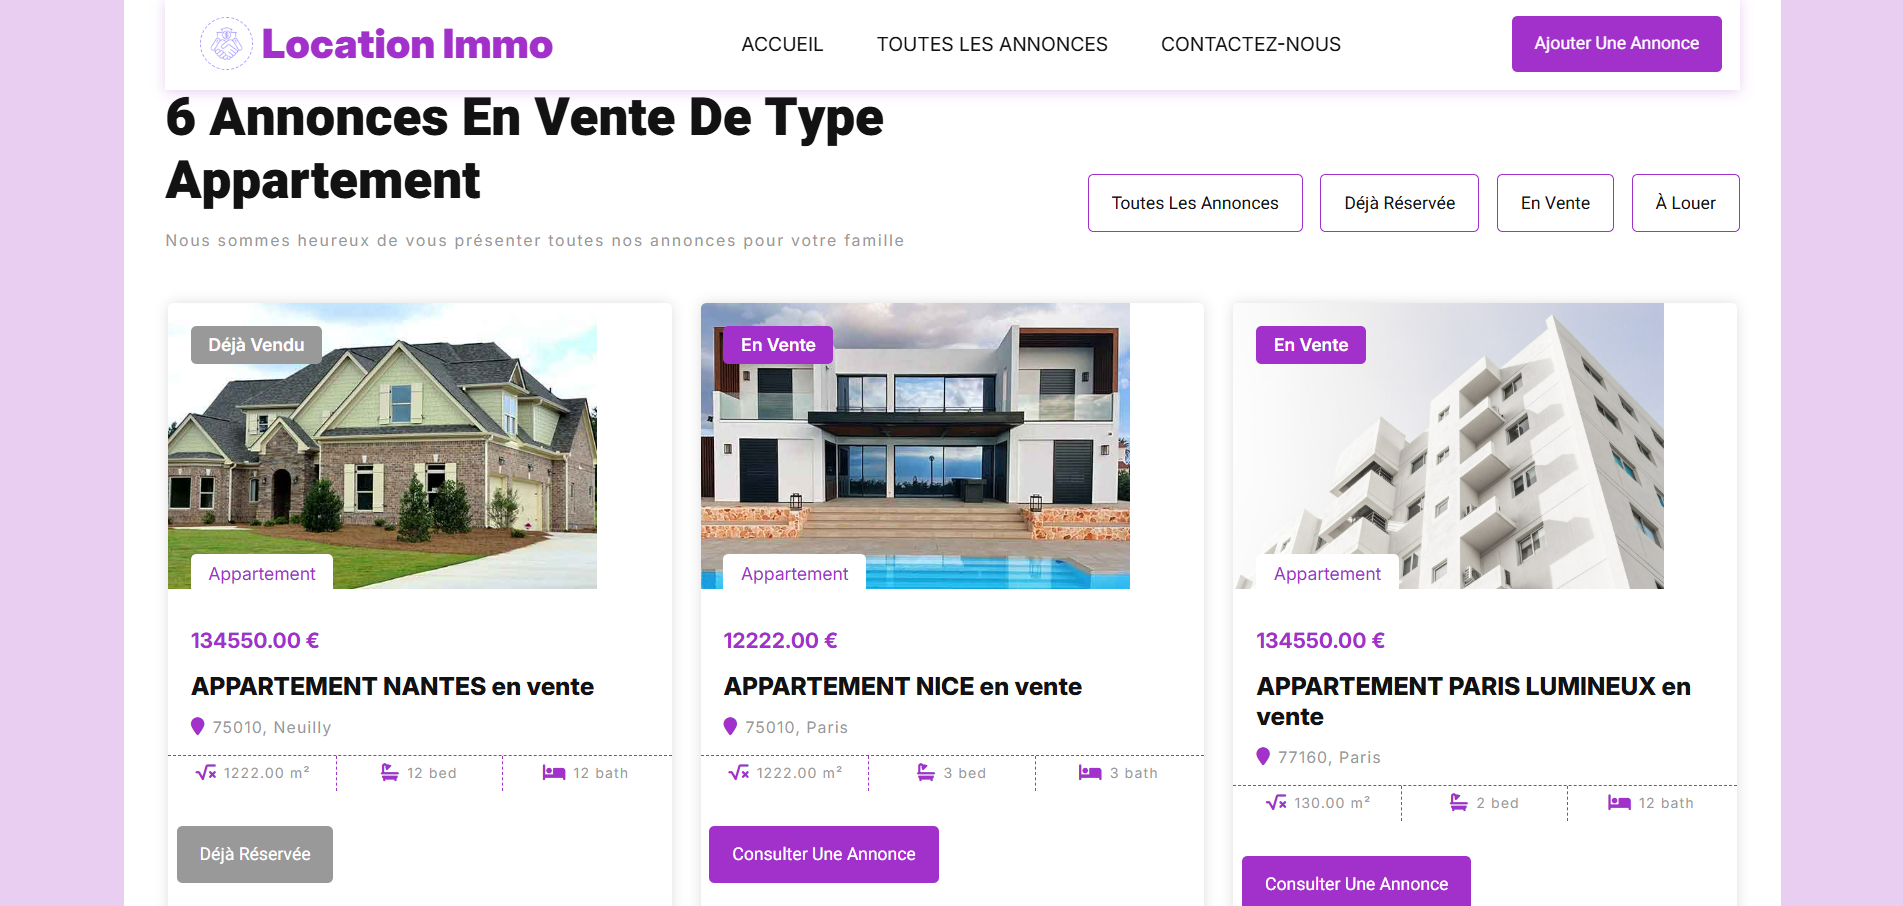Click the location pin beside 77160, Paris
The height and width of the screenshot is (906, 1903).
point(1263,756)
